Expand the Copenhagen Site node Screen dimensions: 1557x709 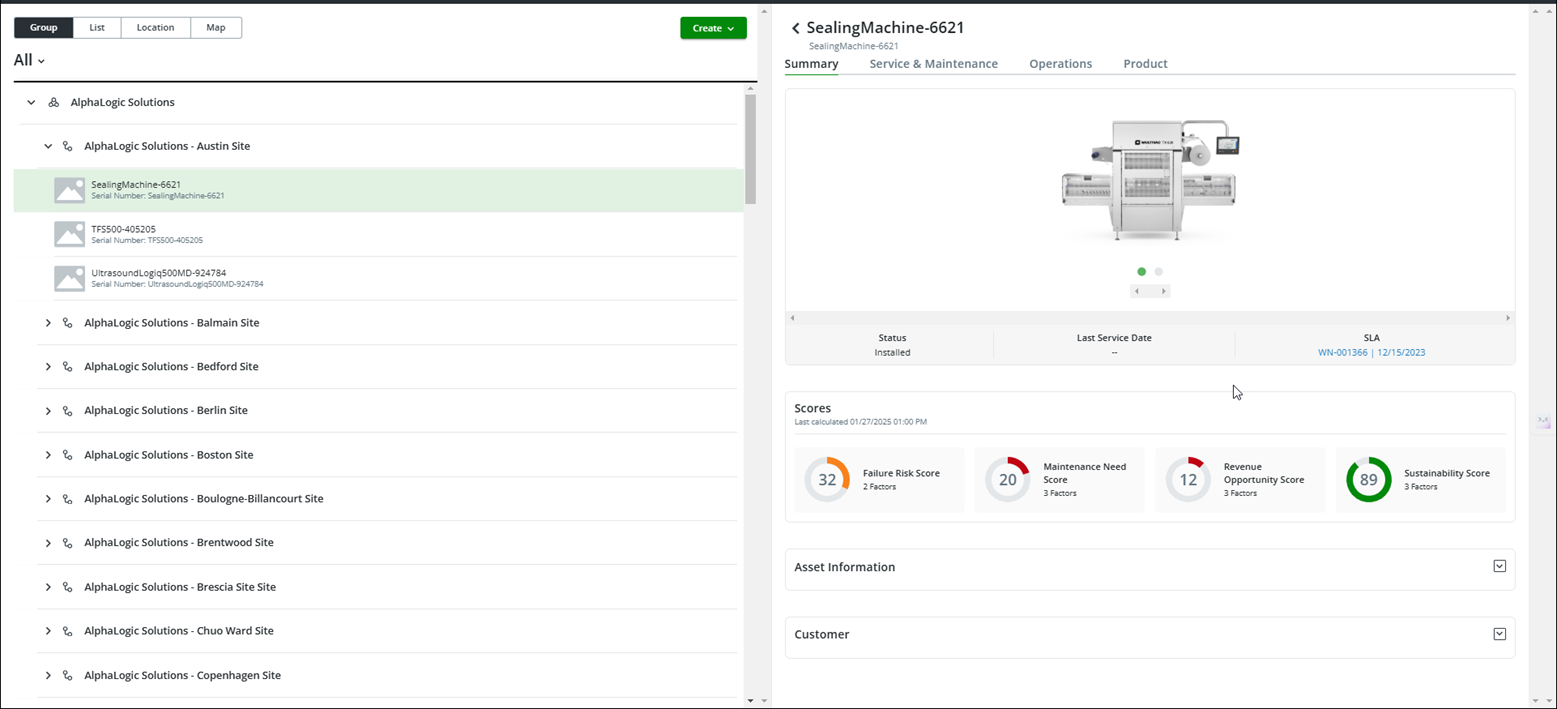click(47, 676)
